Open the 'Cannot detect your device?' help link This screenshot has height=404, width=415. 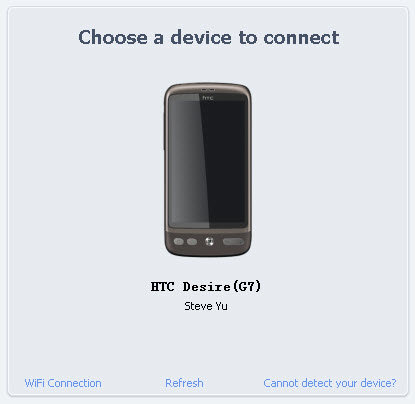pos(330,383)
